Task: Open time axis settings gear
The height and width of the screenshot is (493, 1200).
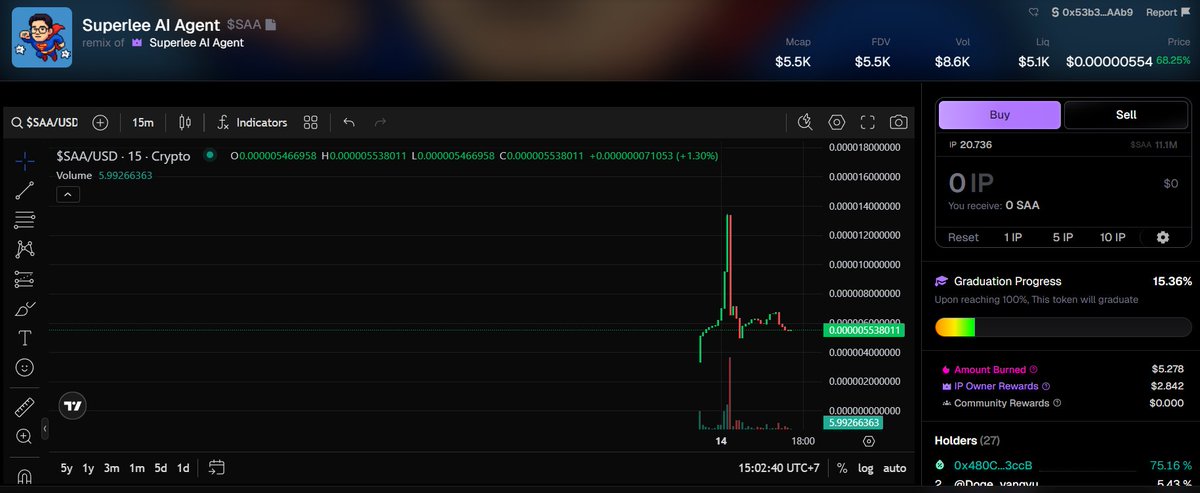Action: point(868,441)
